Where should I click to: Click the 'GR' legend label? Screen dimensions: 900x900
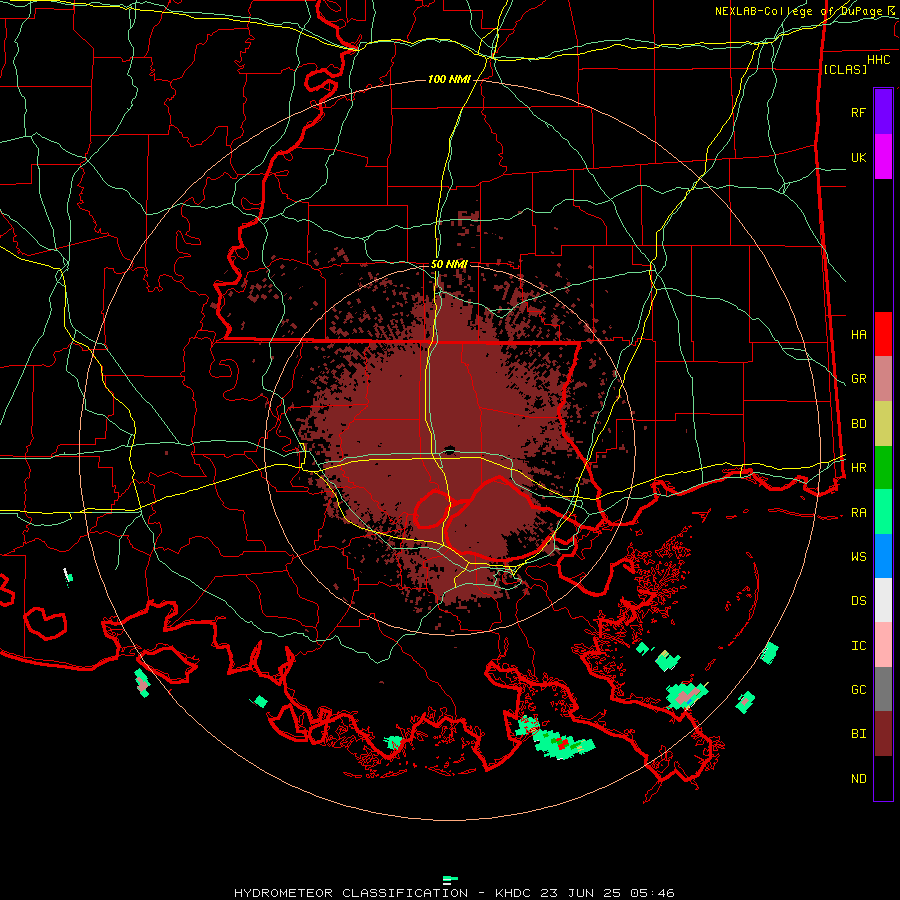click(858, 379)
